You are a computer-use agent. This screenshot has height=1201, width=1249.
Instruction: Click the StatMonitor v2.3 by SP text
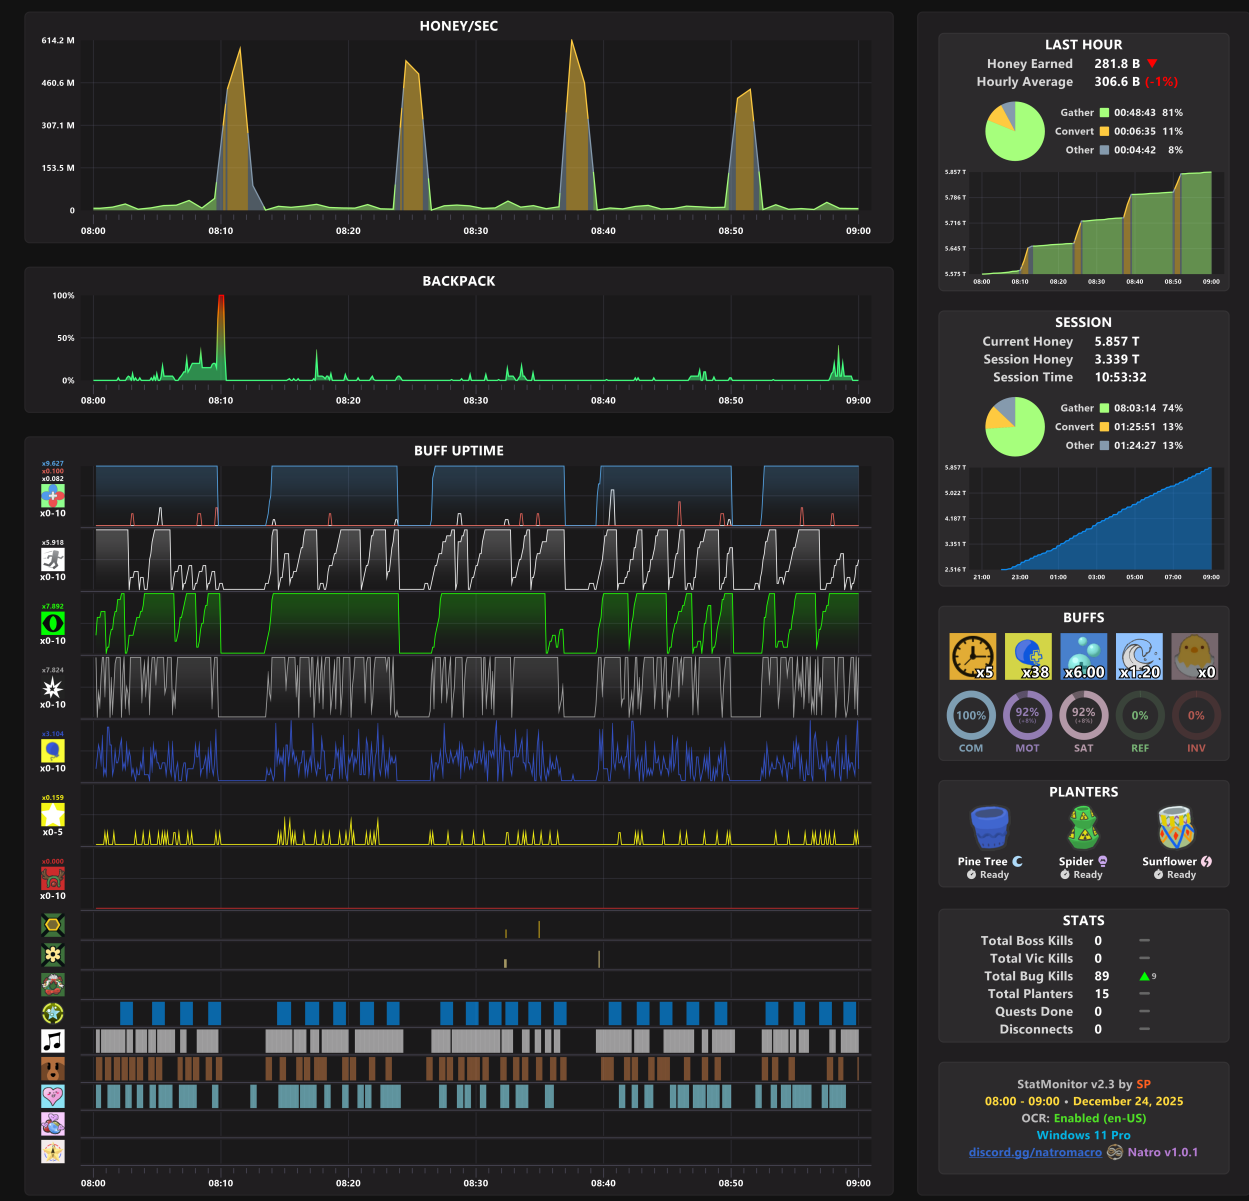pos(1084,1084)
